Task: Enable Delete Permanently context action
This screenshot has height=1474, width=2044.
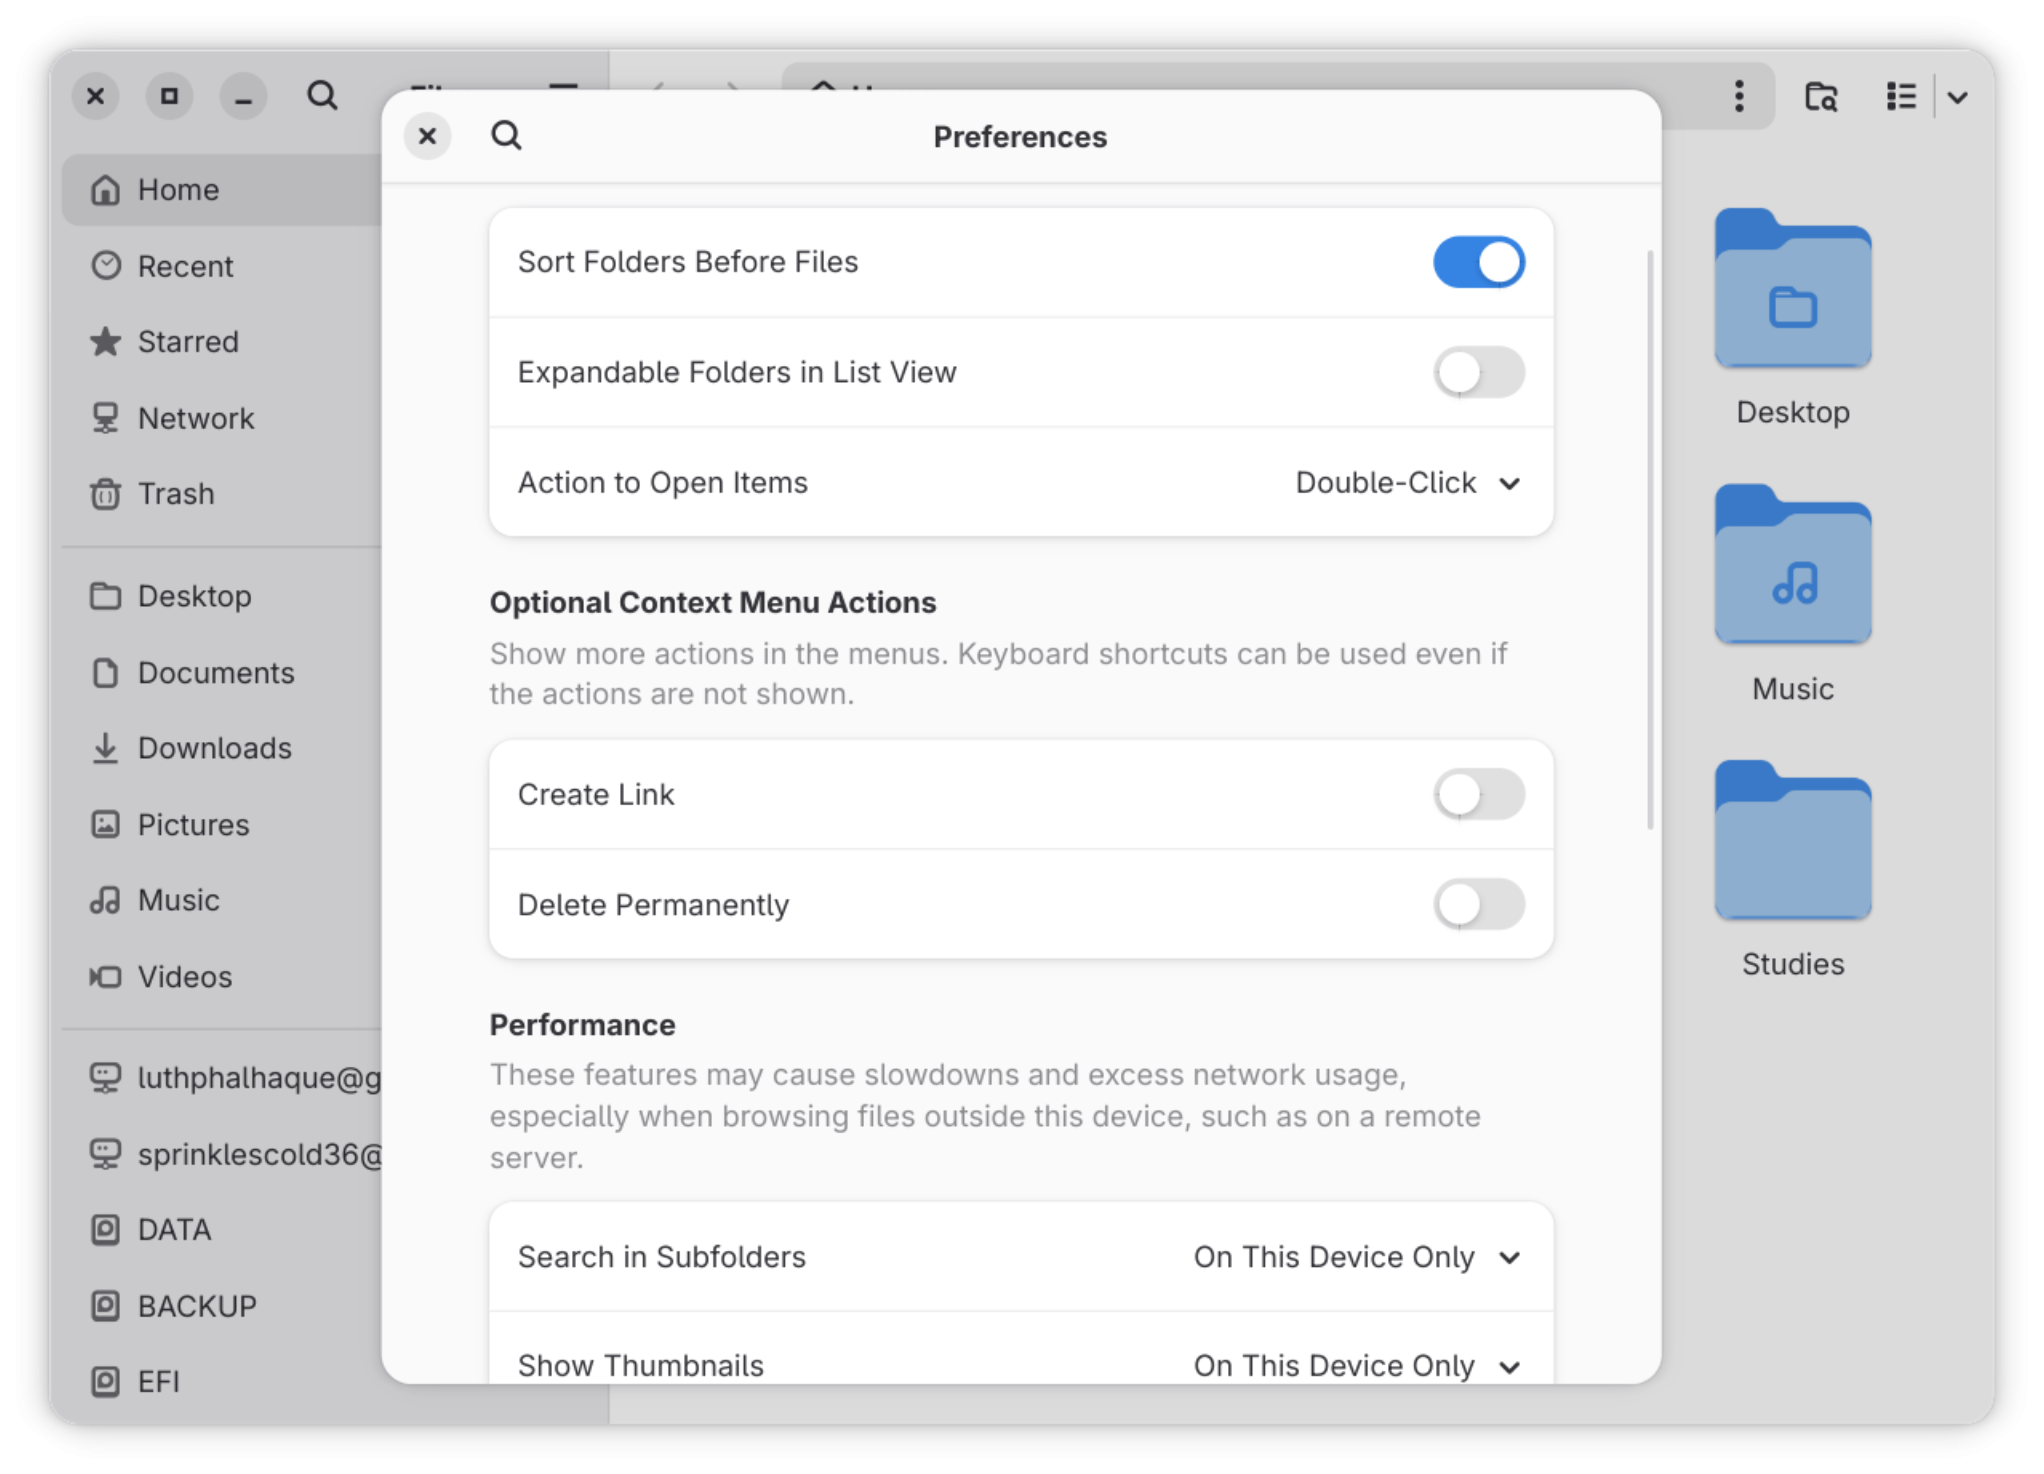Action: (1478, 905)
